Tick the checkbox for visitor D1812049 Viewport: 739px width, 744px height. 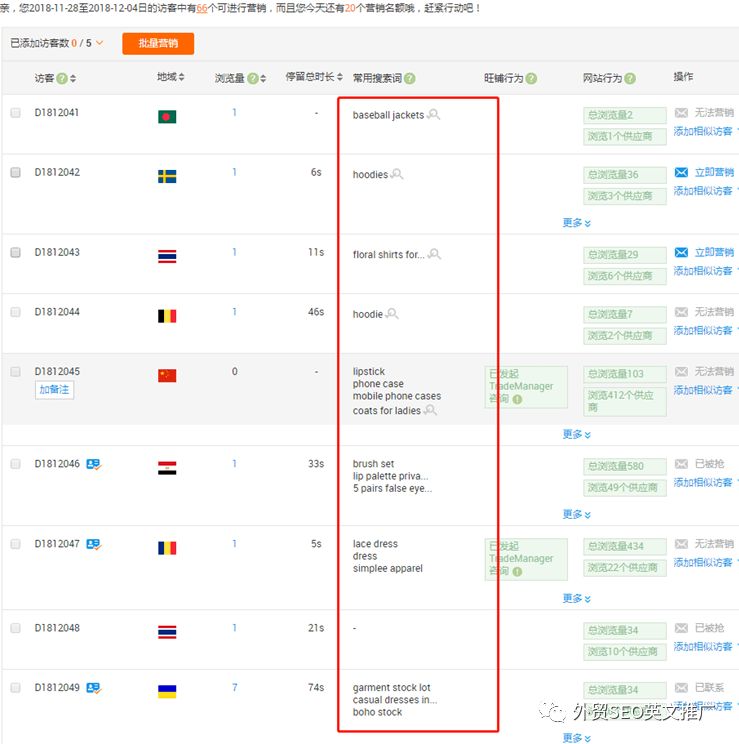click(x=16, y=688)
